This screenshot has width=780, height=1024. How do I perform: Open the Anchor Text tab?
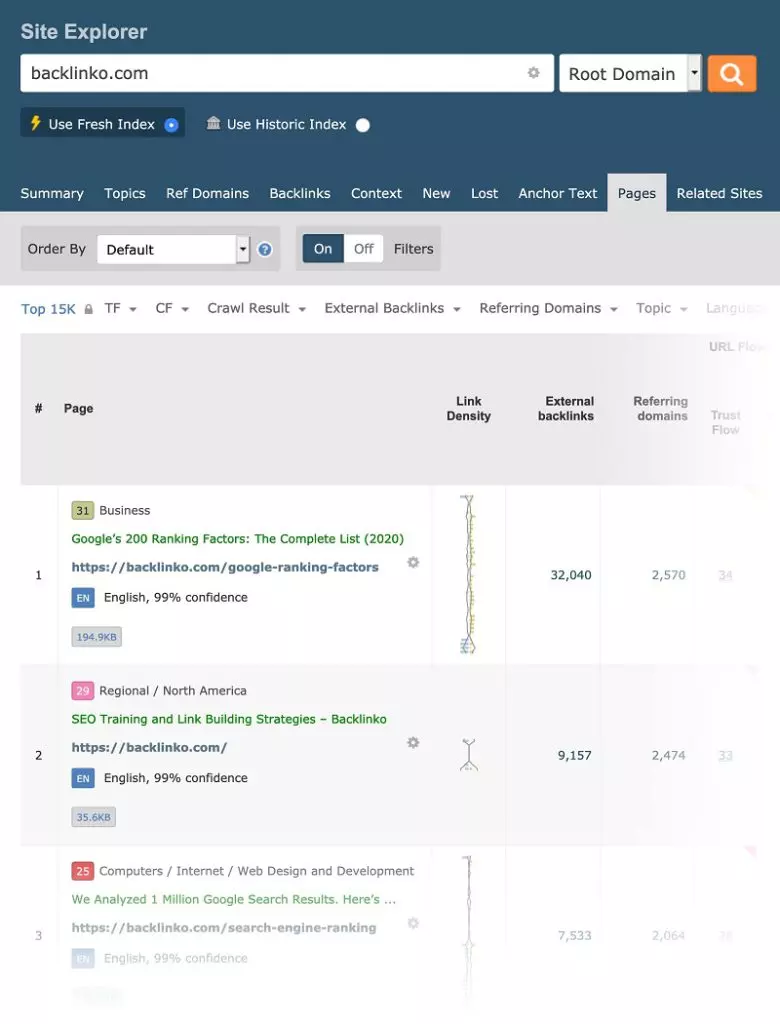pyautogui.click(x=557, y=193)
